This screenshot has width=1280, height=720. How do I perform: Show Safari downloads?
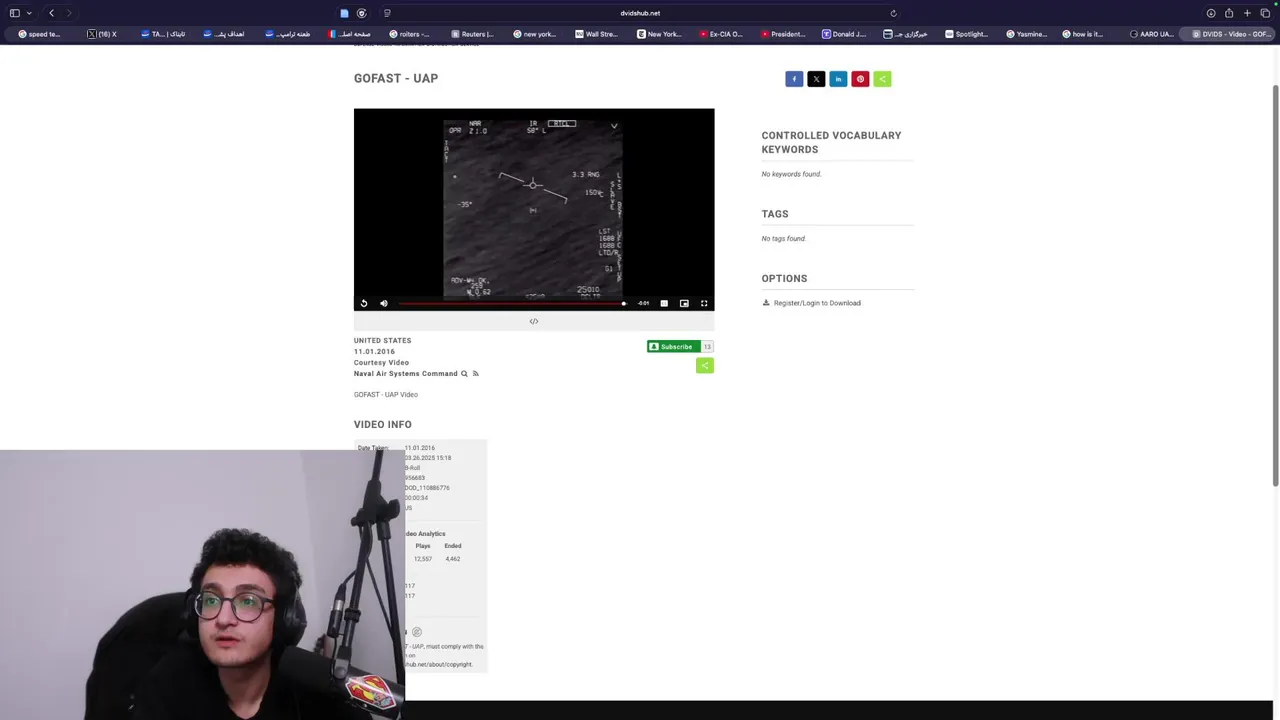coord(1211,13)
